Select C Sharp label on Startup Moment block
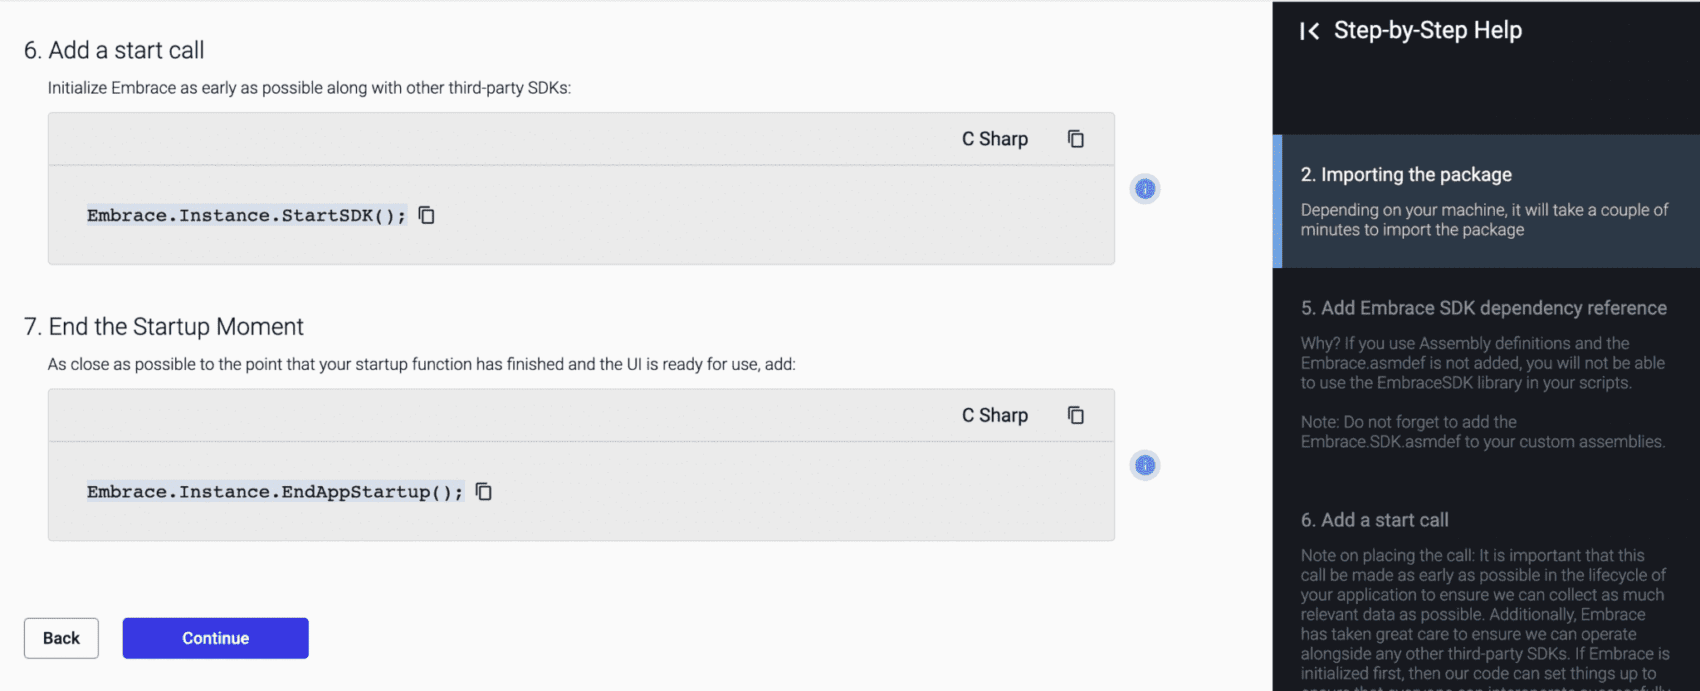The height and width of the screenshot is (691, 1700). [x=994, y=415]
